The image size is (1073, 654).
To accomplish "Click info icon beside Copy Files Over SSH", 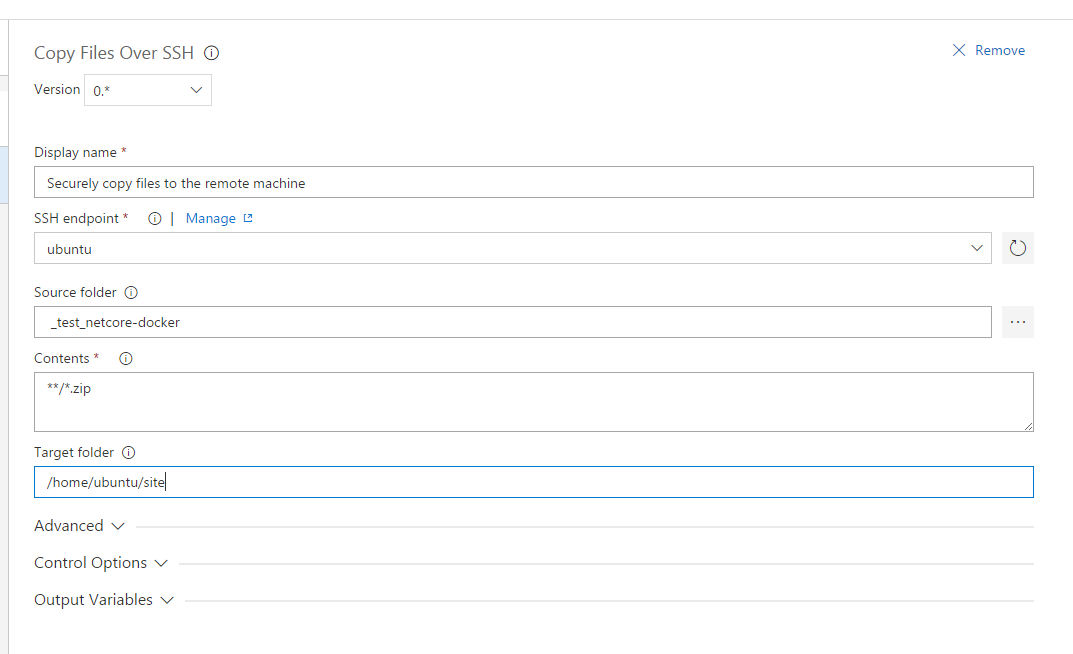I will tap(211, 53).
